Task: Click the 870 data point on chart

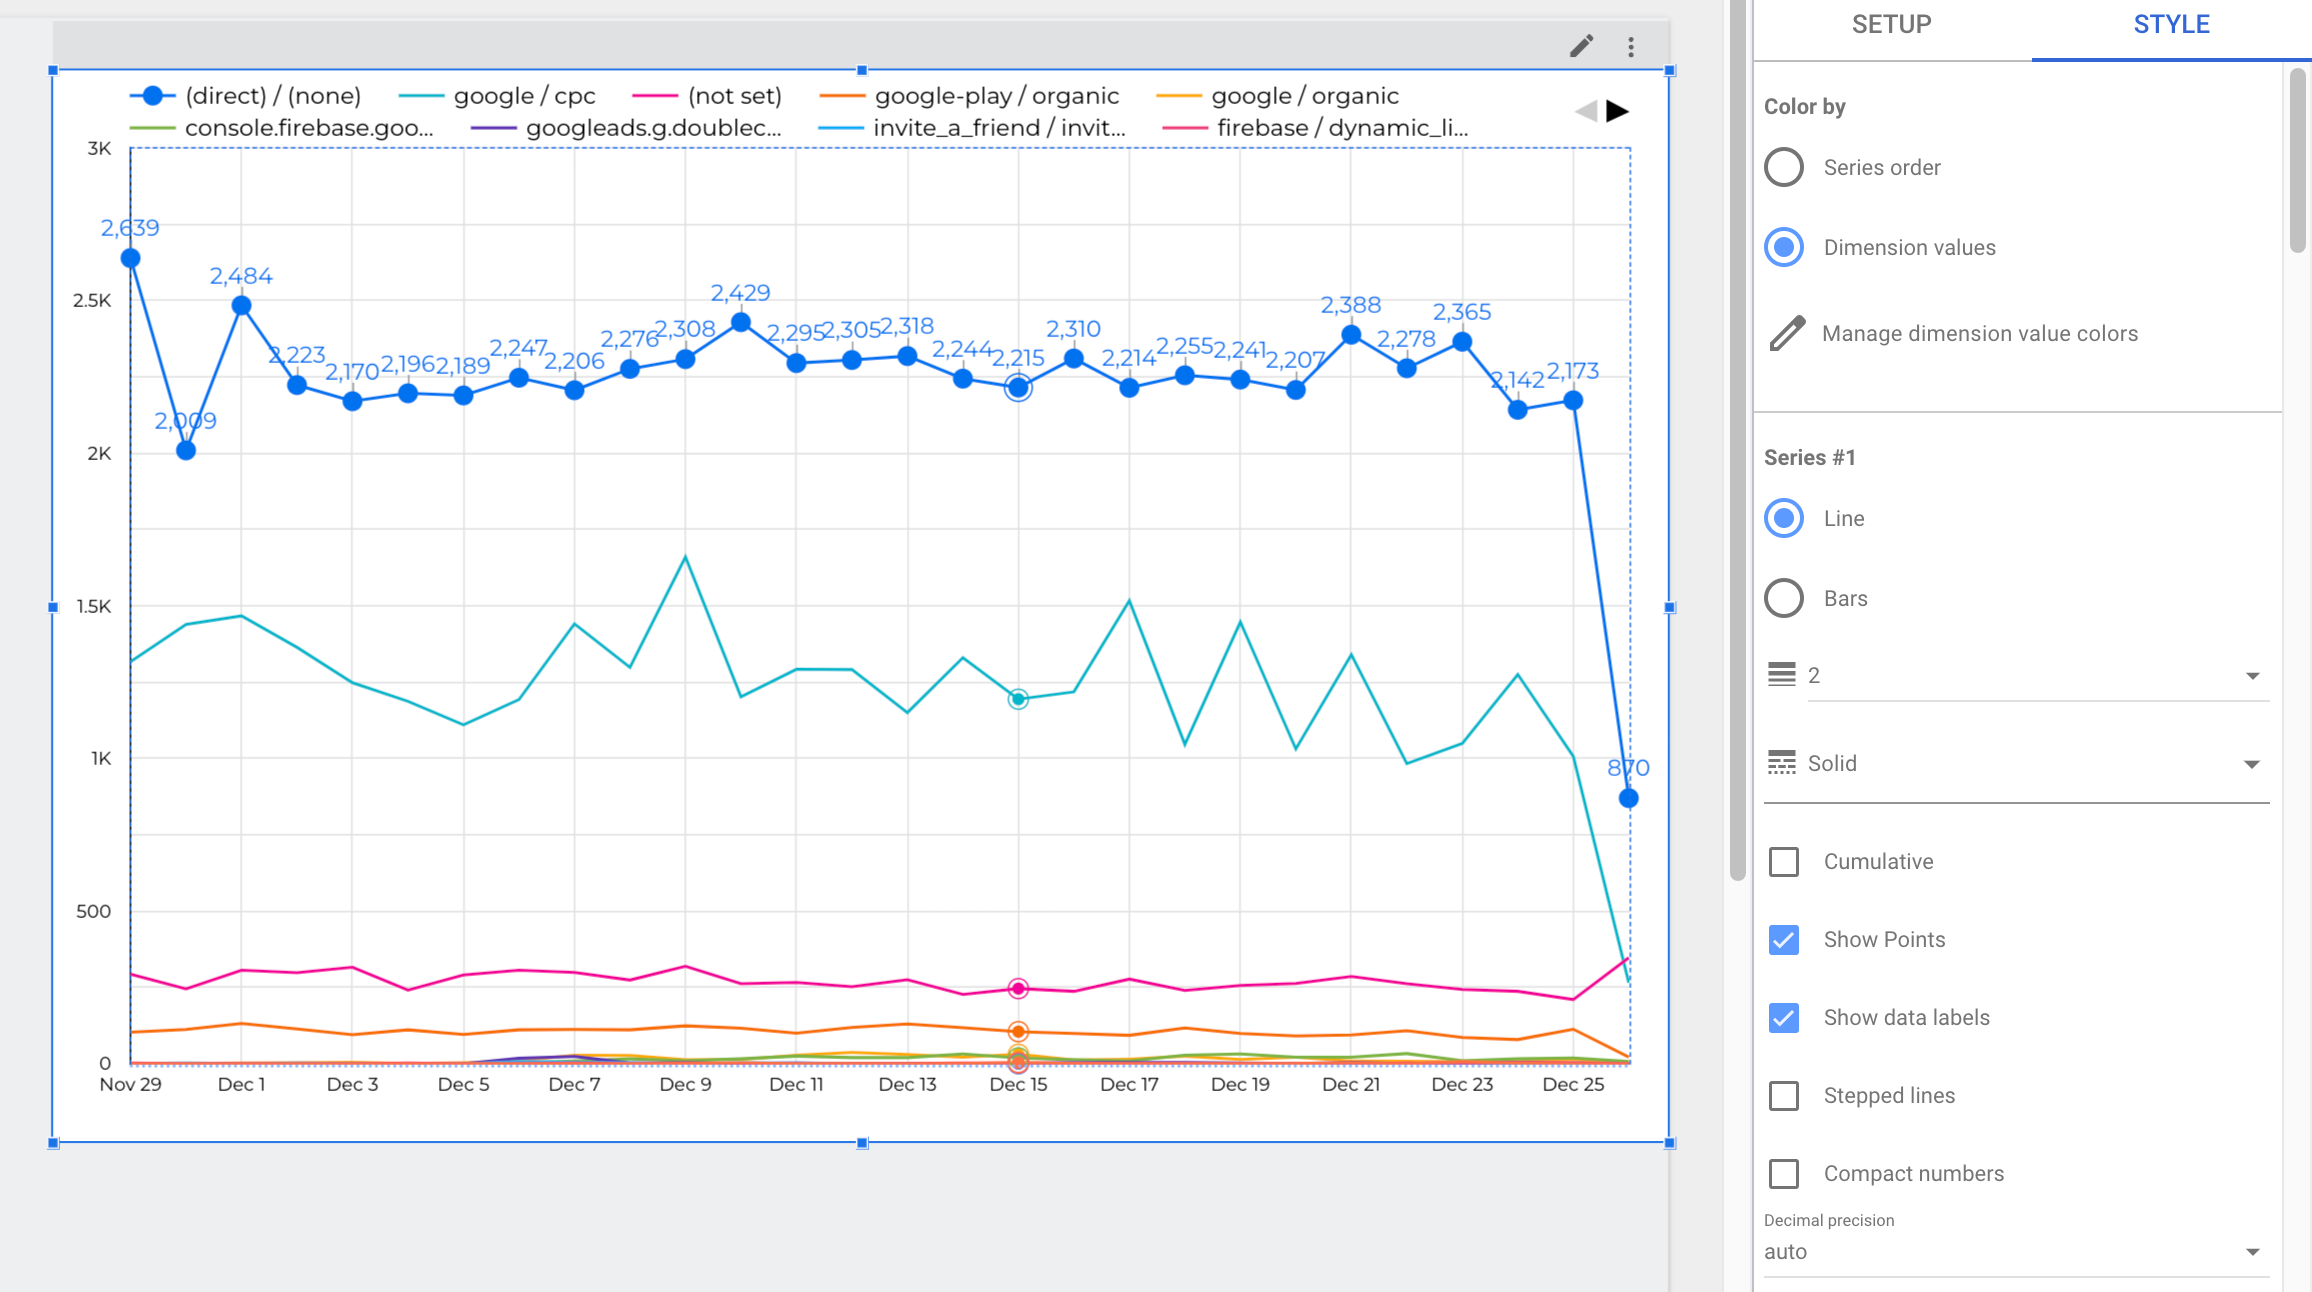Action: 1628,798
